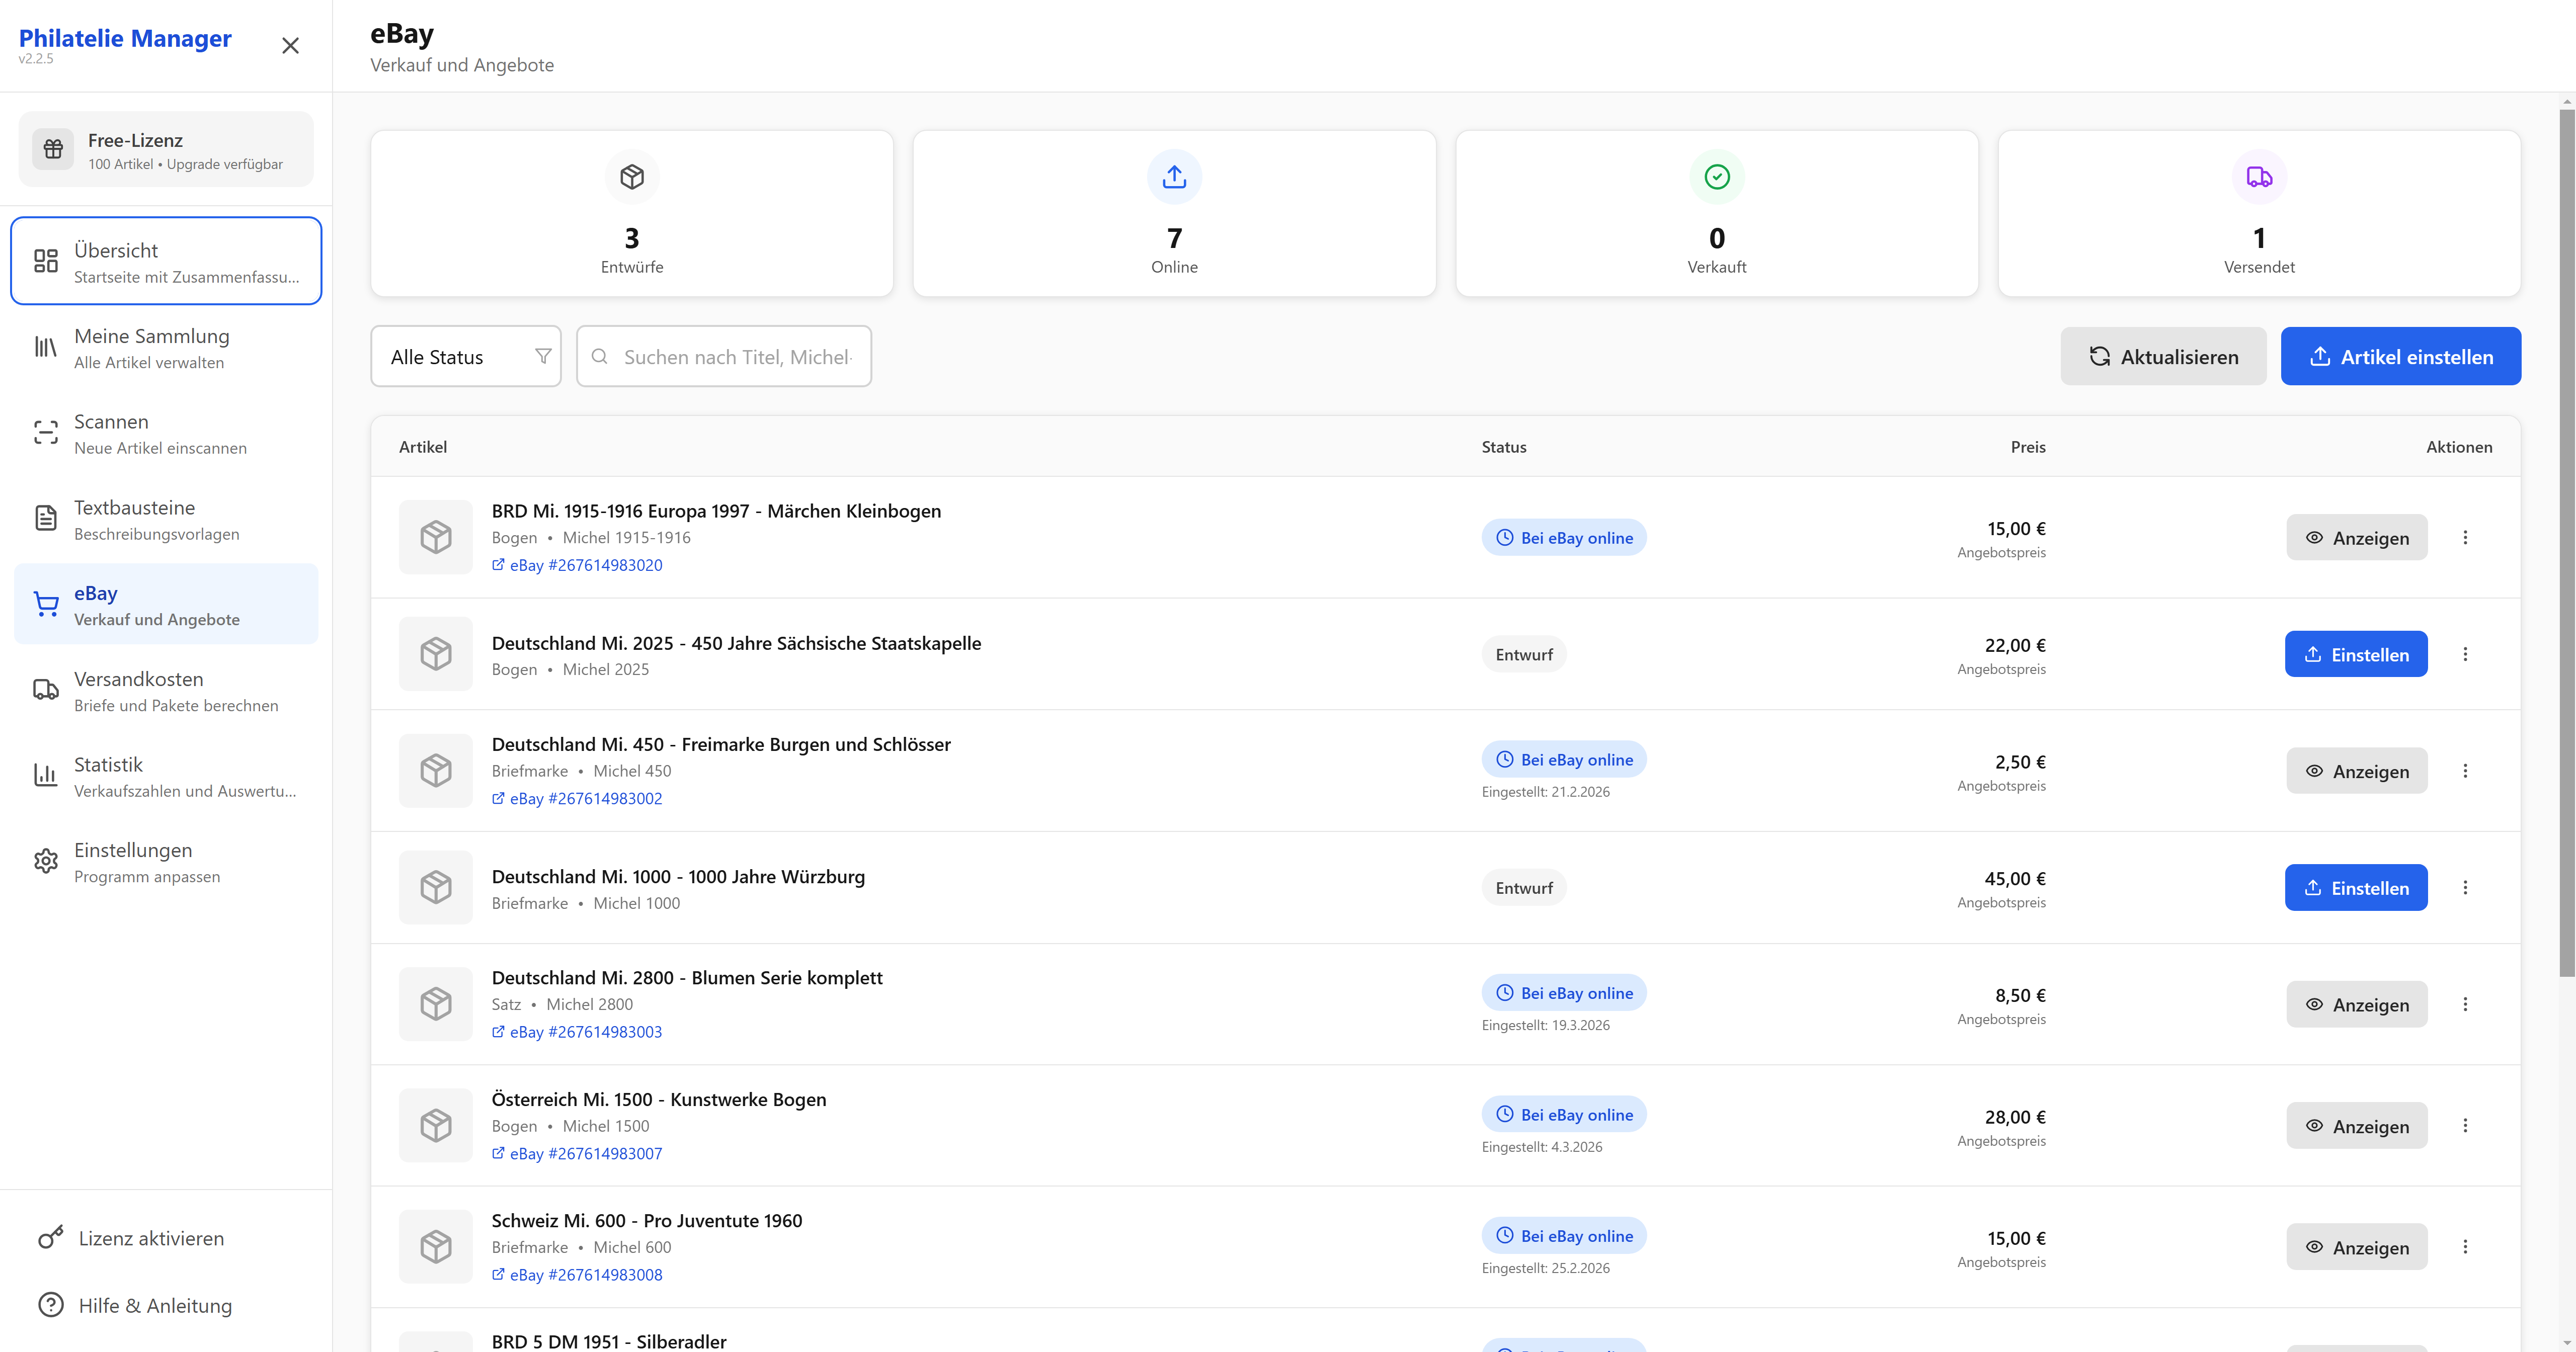Click thumbnail of Kunstwerke Bogen item
2576x1352 pixels.
coord(436,1125)
